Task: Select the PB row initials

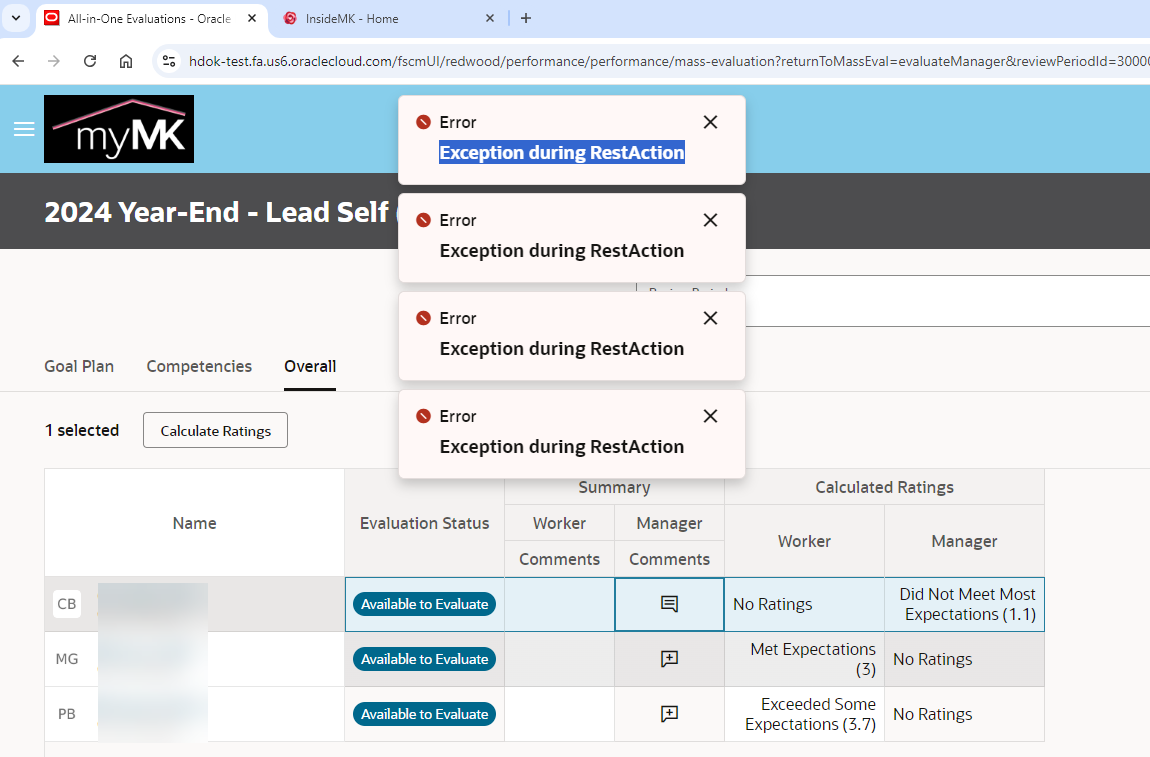Action: tap(67, 714)
